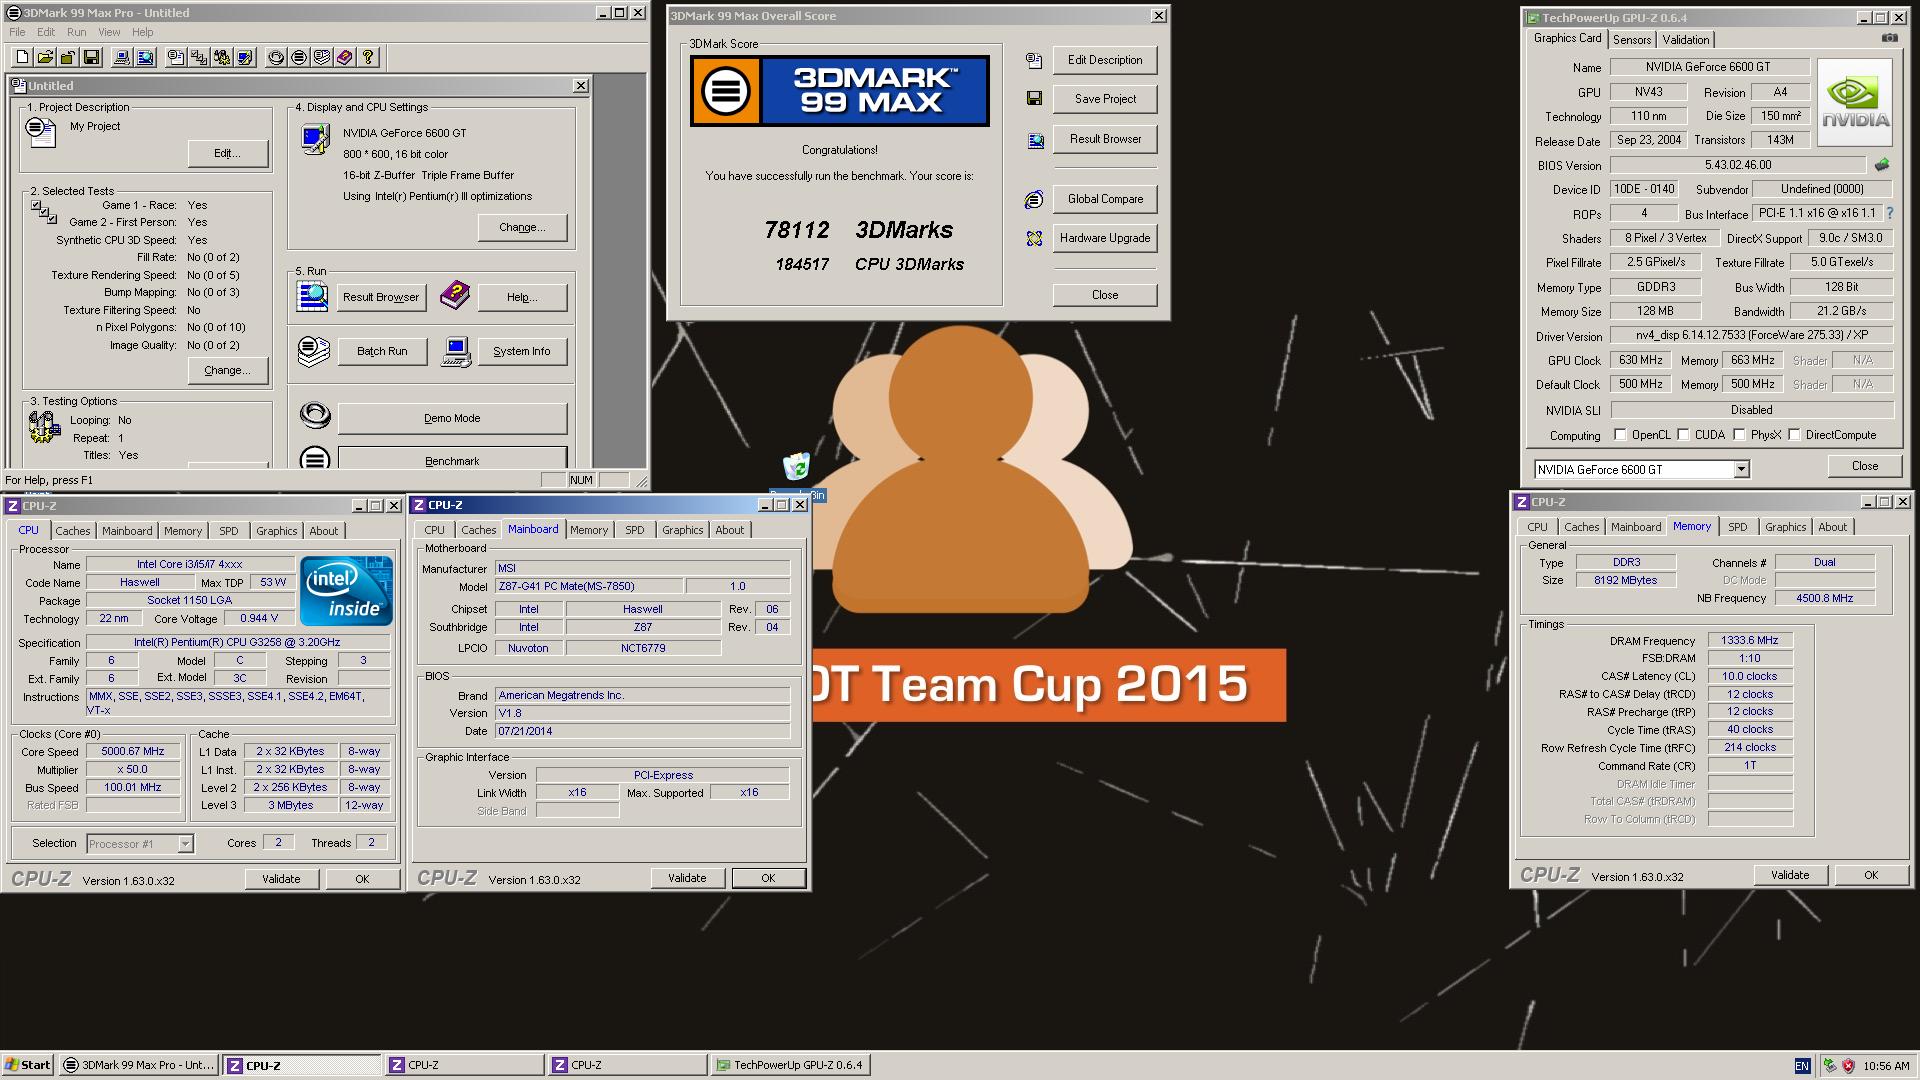
Task: Click the Intel inside logo in CPU-Z
Action: pos(346,591)
